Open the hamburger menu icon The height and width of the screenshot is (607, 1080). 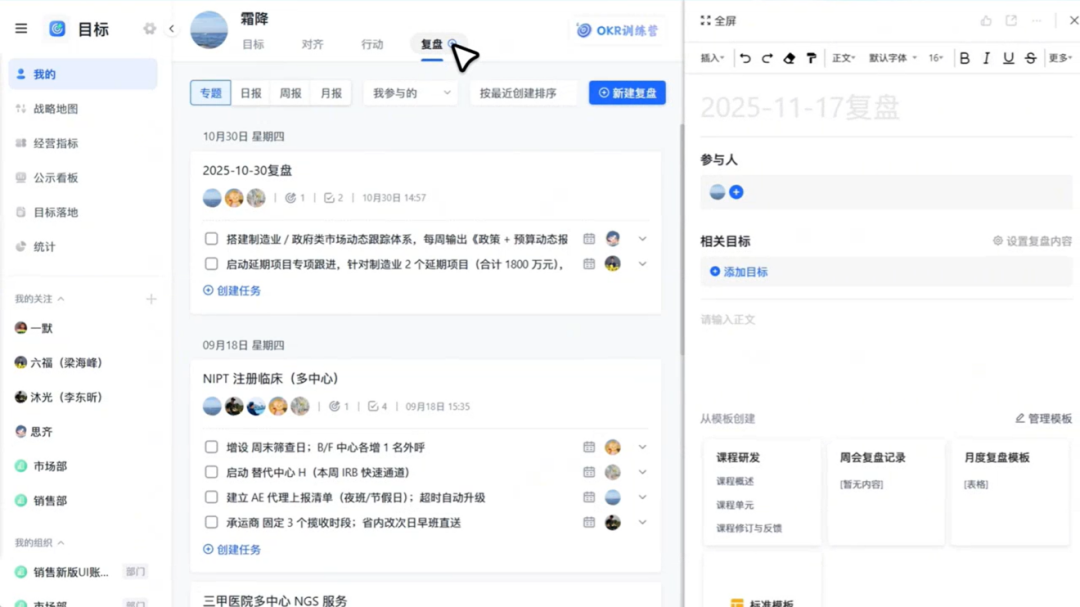pyautogui.click(x=21, y=29)
